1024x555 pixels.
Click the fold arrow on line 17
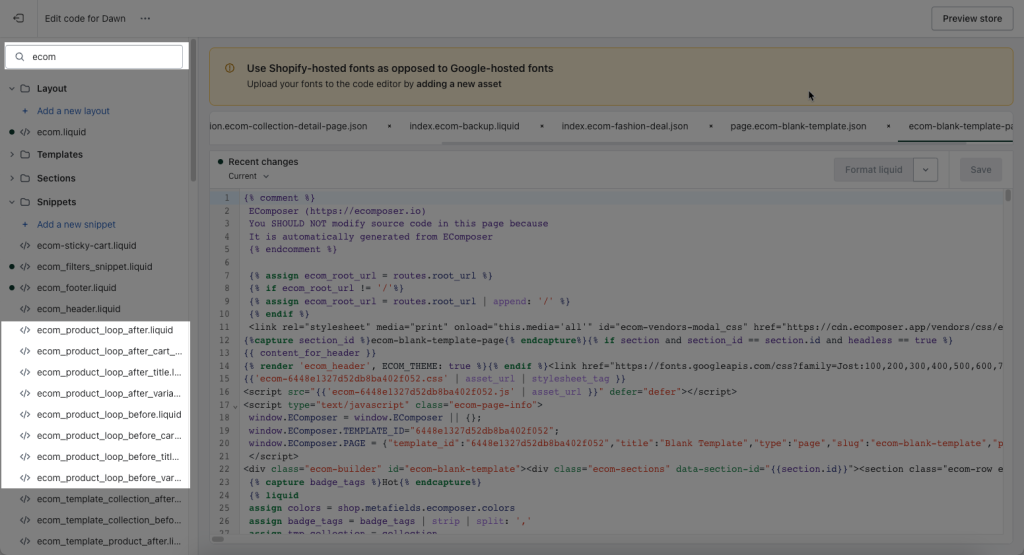tap(236, 406)
